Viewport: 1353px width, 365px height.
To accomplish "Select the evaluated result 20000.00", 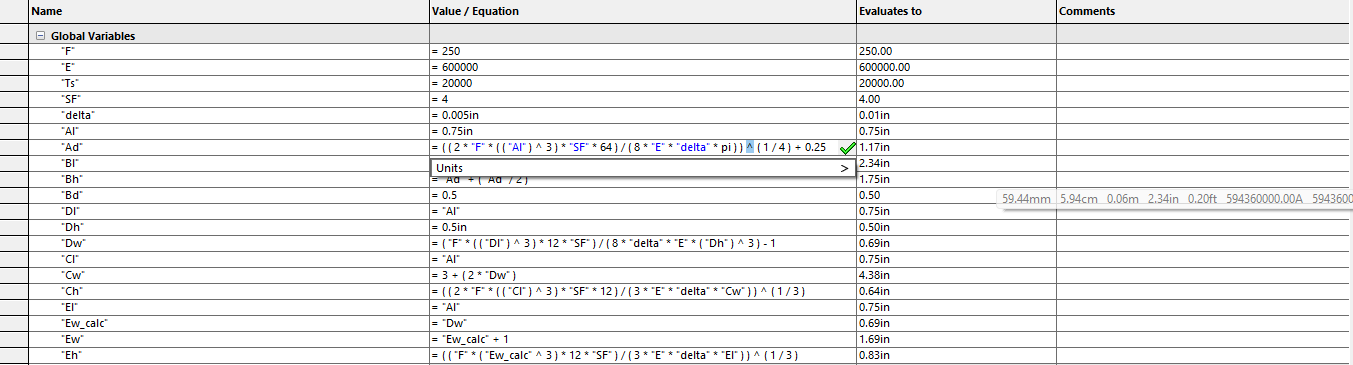I will 956,83.
